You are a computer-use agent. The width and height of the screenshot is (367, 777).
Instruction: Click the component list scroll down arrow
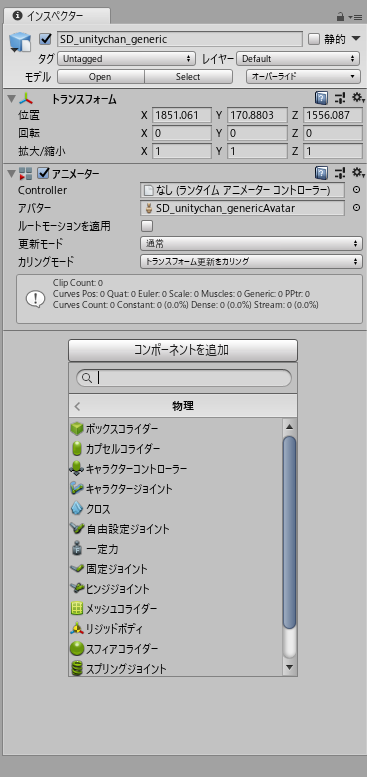[290, 667]
